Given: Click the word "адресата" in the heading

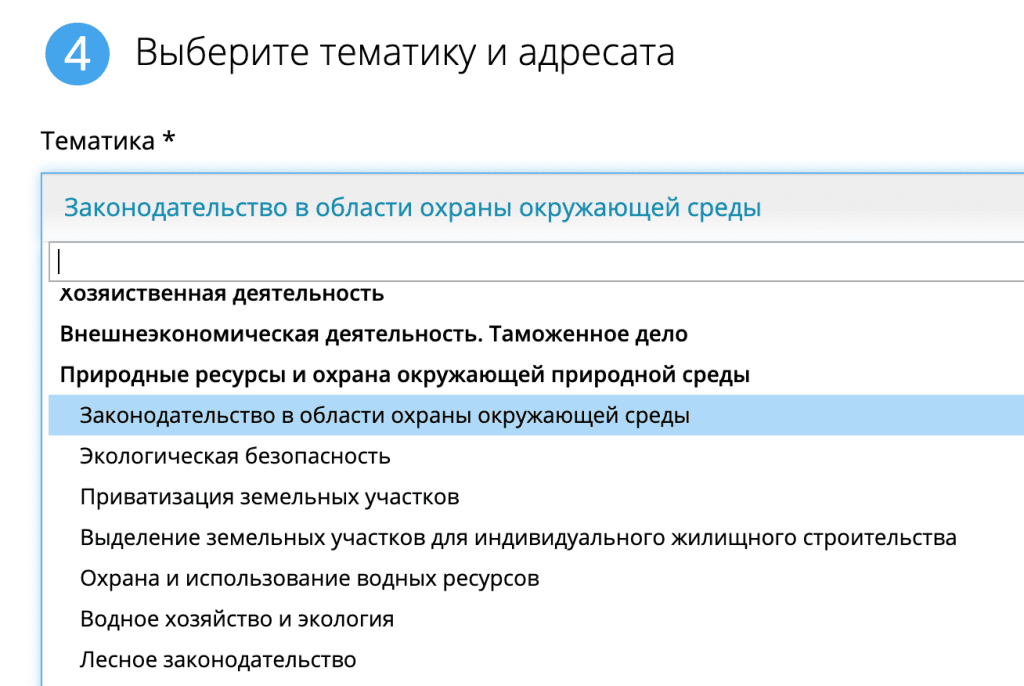Looking at the screenshot, I should tap(596, 53).
